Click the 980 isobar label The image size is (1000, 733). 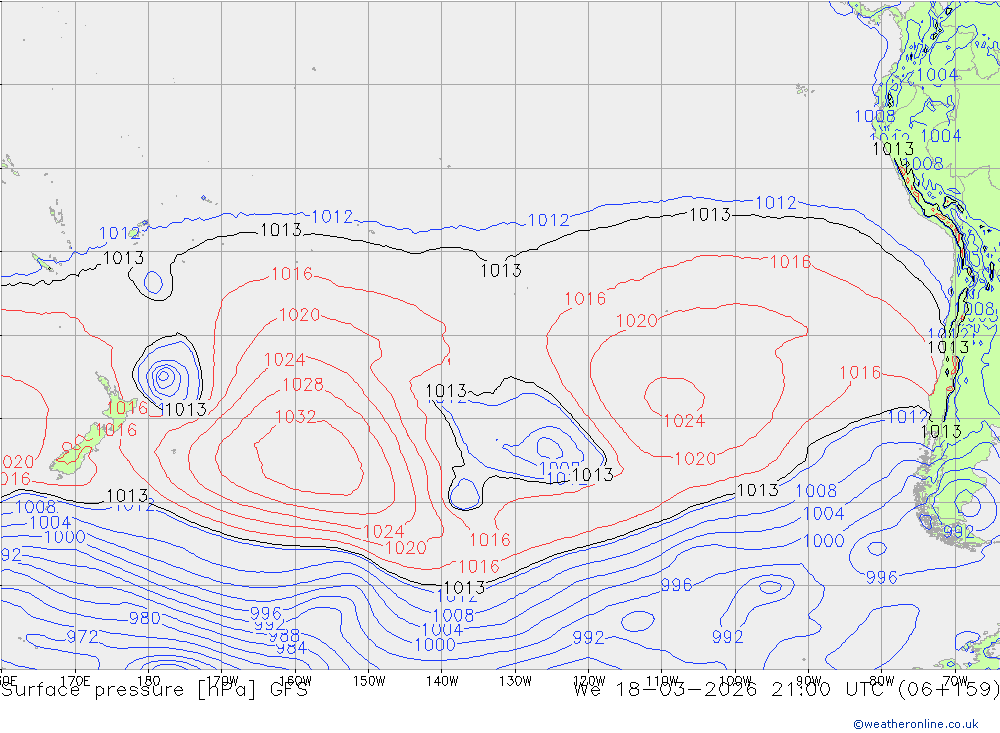coord(145,618)
